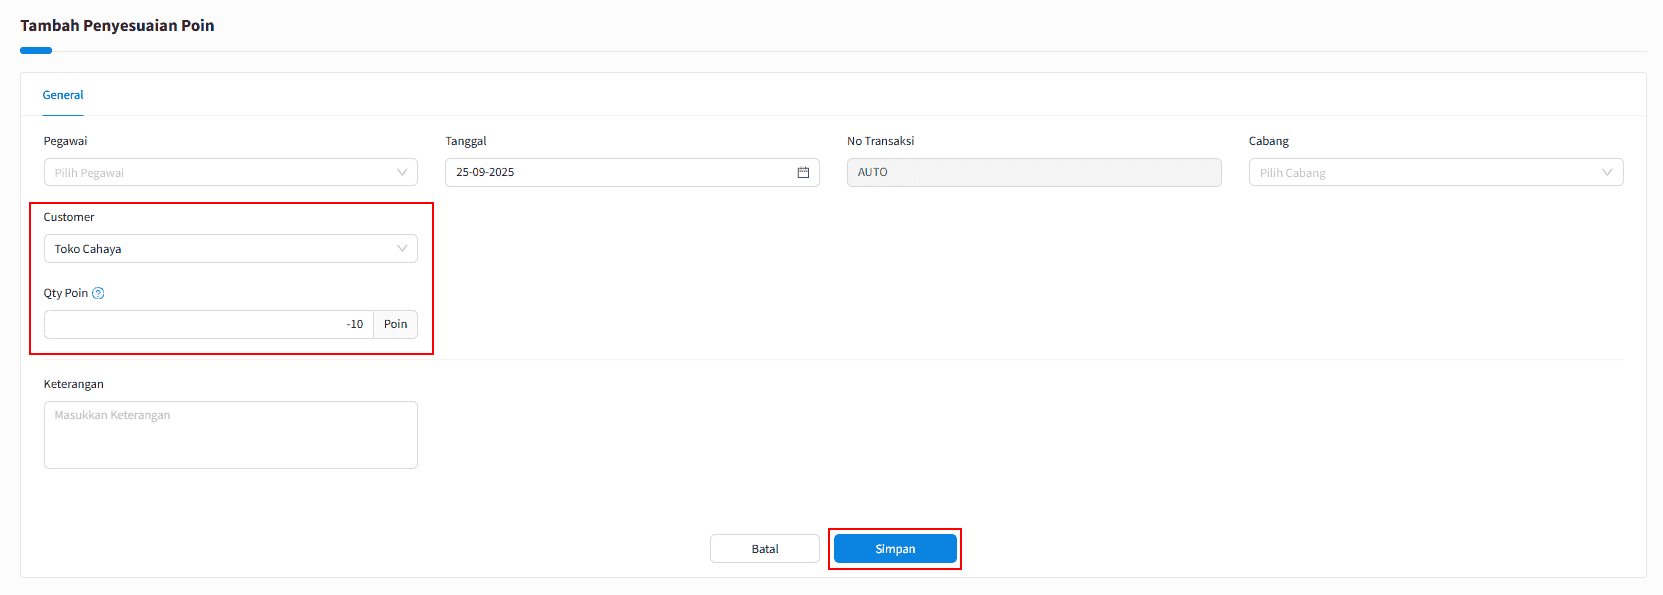Focus the Masukkan Keterangan text area
This screenshot has width=1663, height=595.
coord(230,435)
